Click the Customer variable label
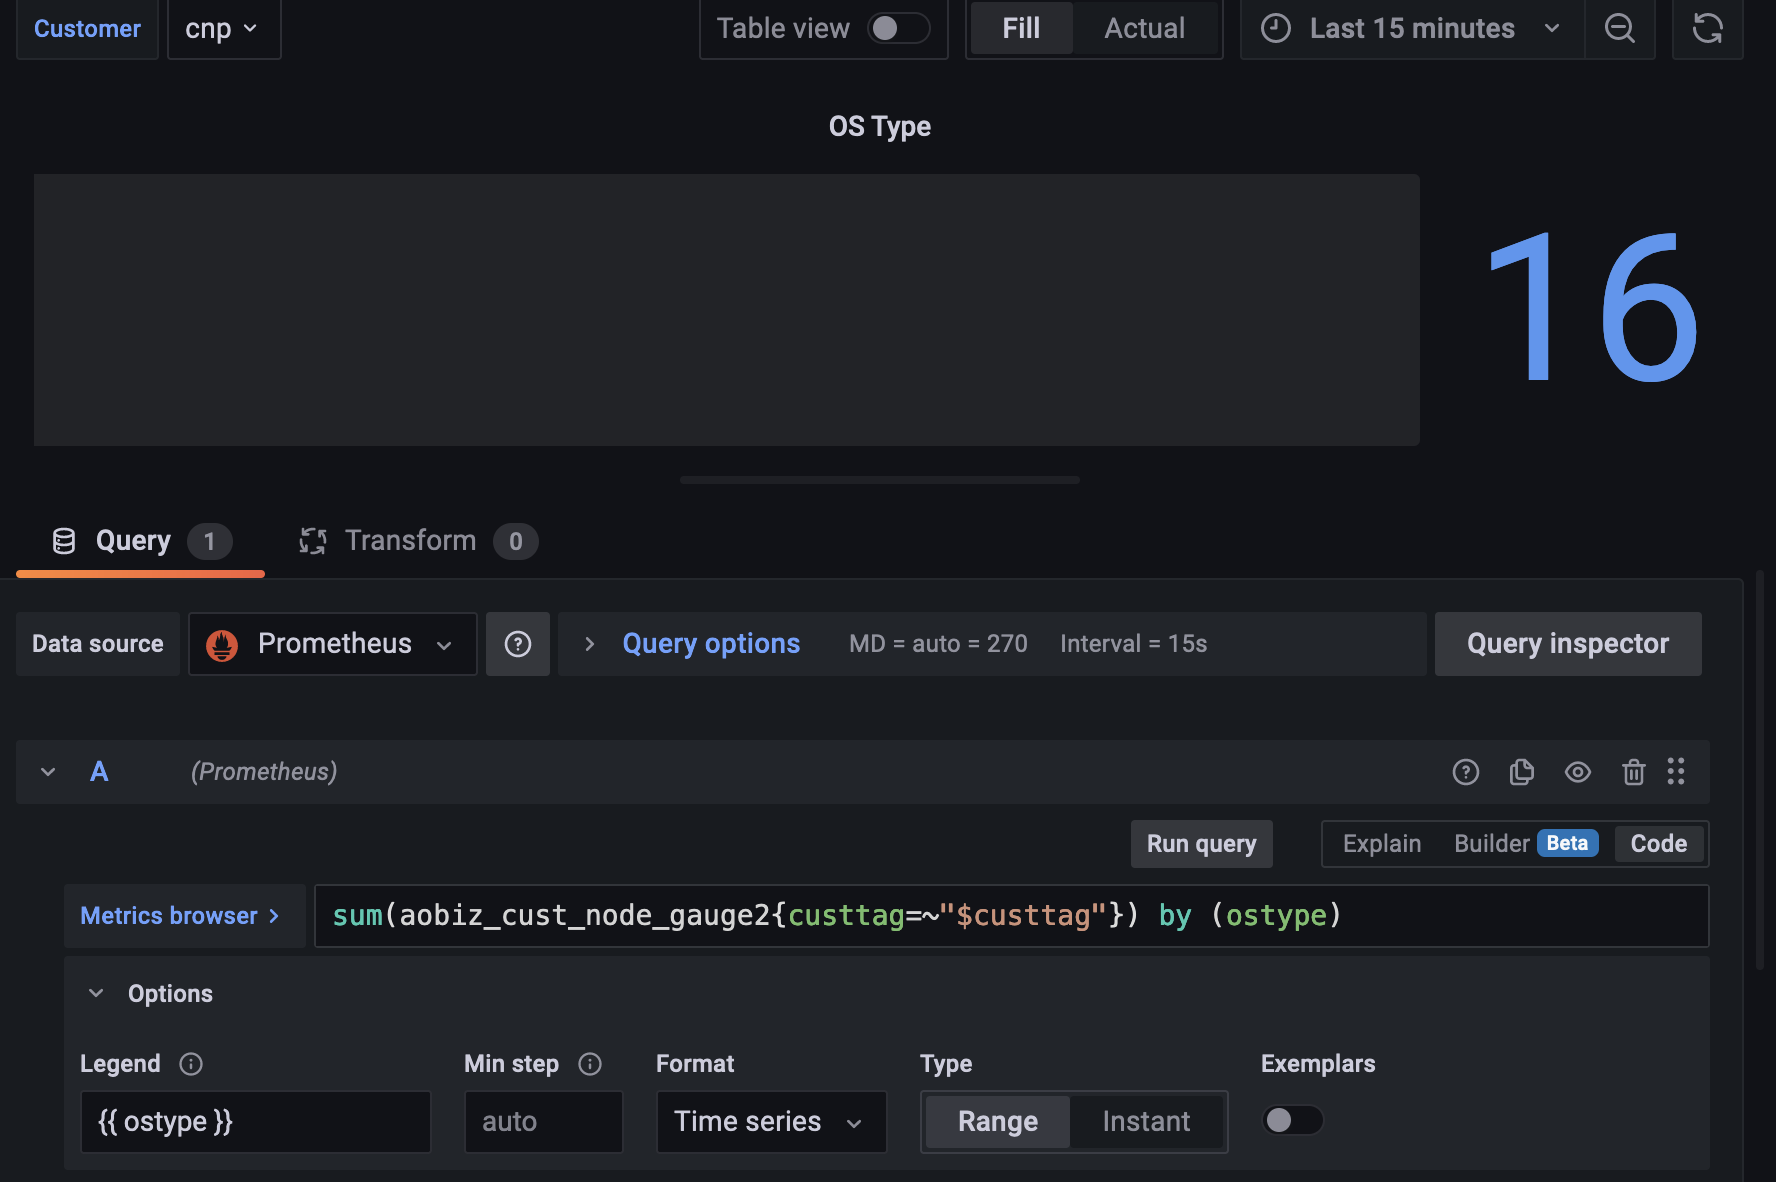This screenshot has width=1776, height=1182. pyautogui.click(x=87, y=29)
